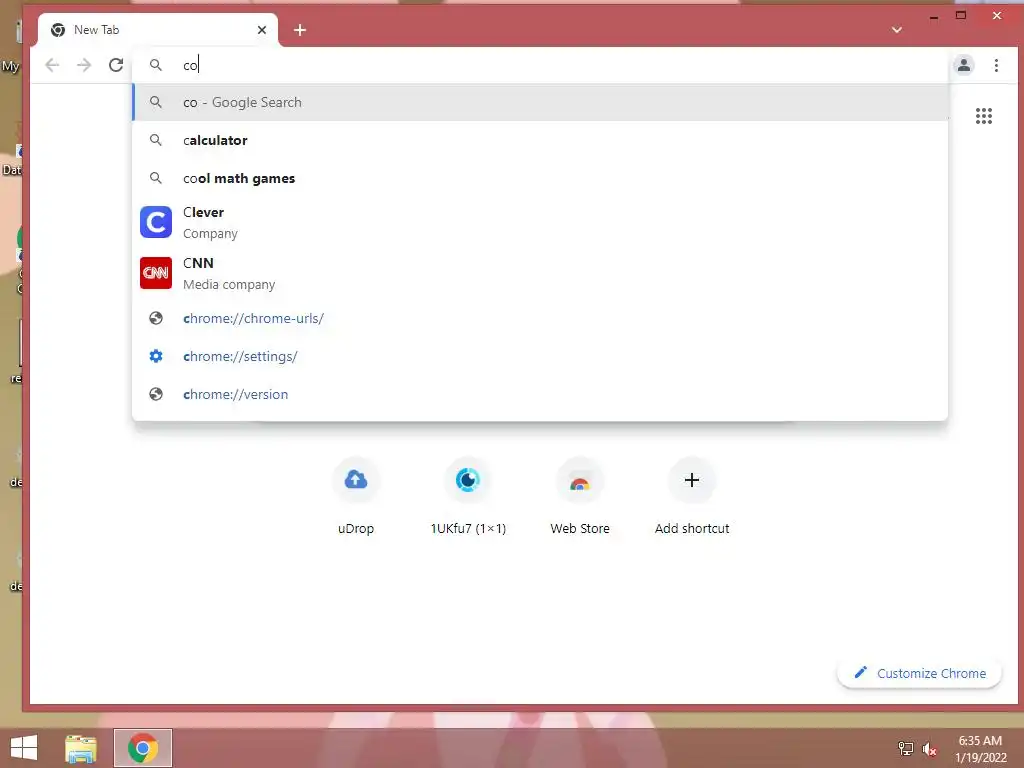Pick the 'calculator' search suggestion
The image size is (1024, 768).
(x=540, y=140)
